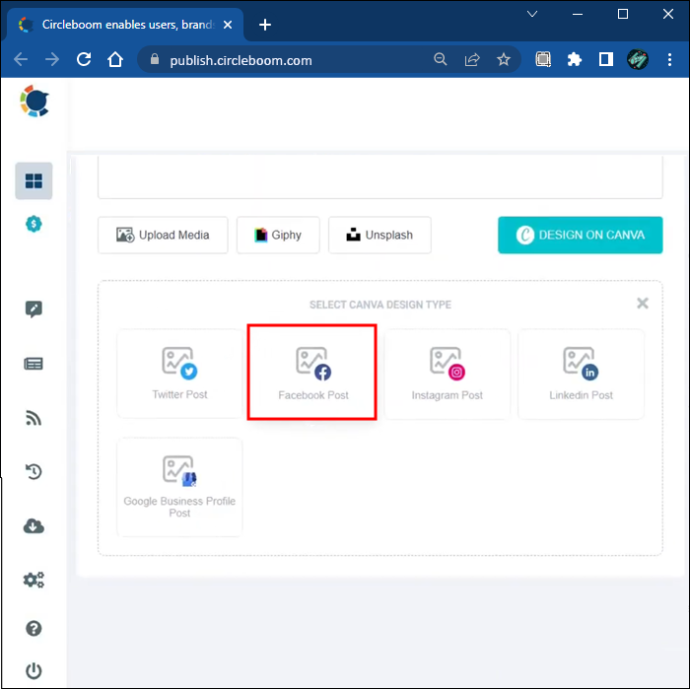
Task: Select the Google Business Profile Post type
Action: tap(180, 487)
